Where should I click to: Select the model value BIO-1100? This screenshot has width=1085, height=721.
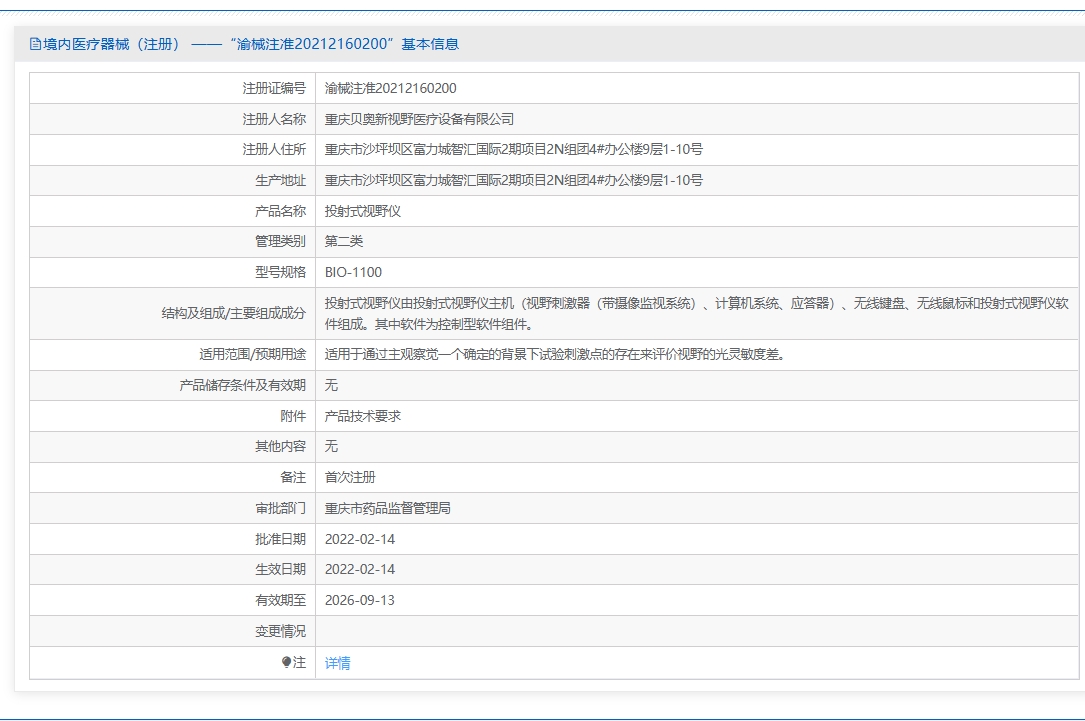point(353,273)
